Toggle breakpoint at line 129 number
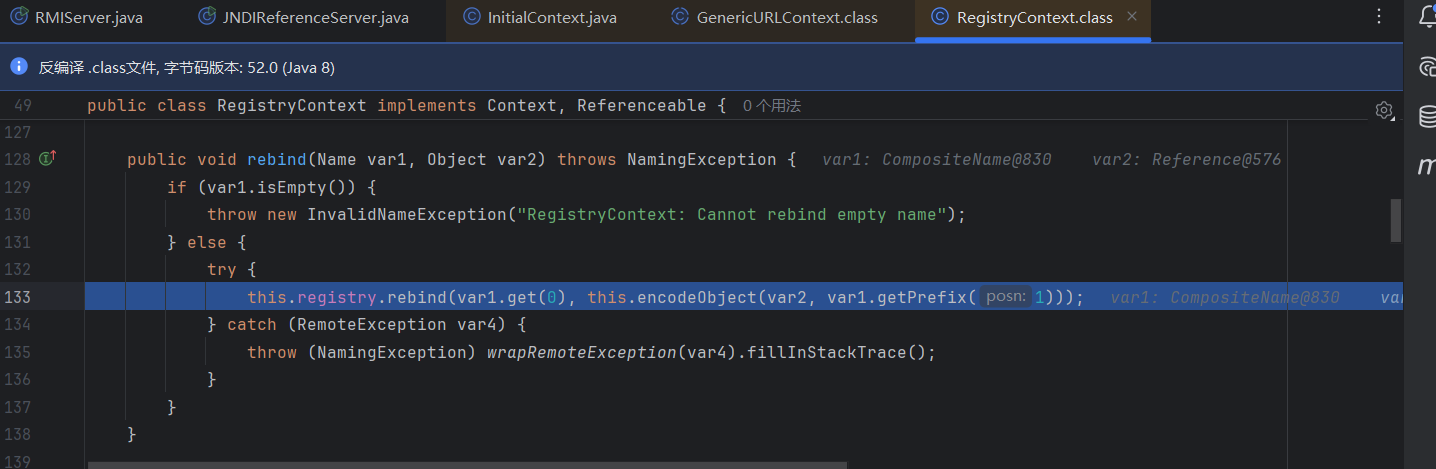Screen dimensions: 1436x469 [19, 187]
